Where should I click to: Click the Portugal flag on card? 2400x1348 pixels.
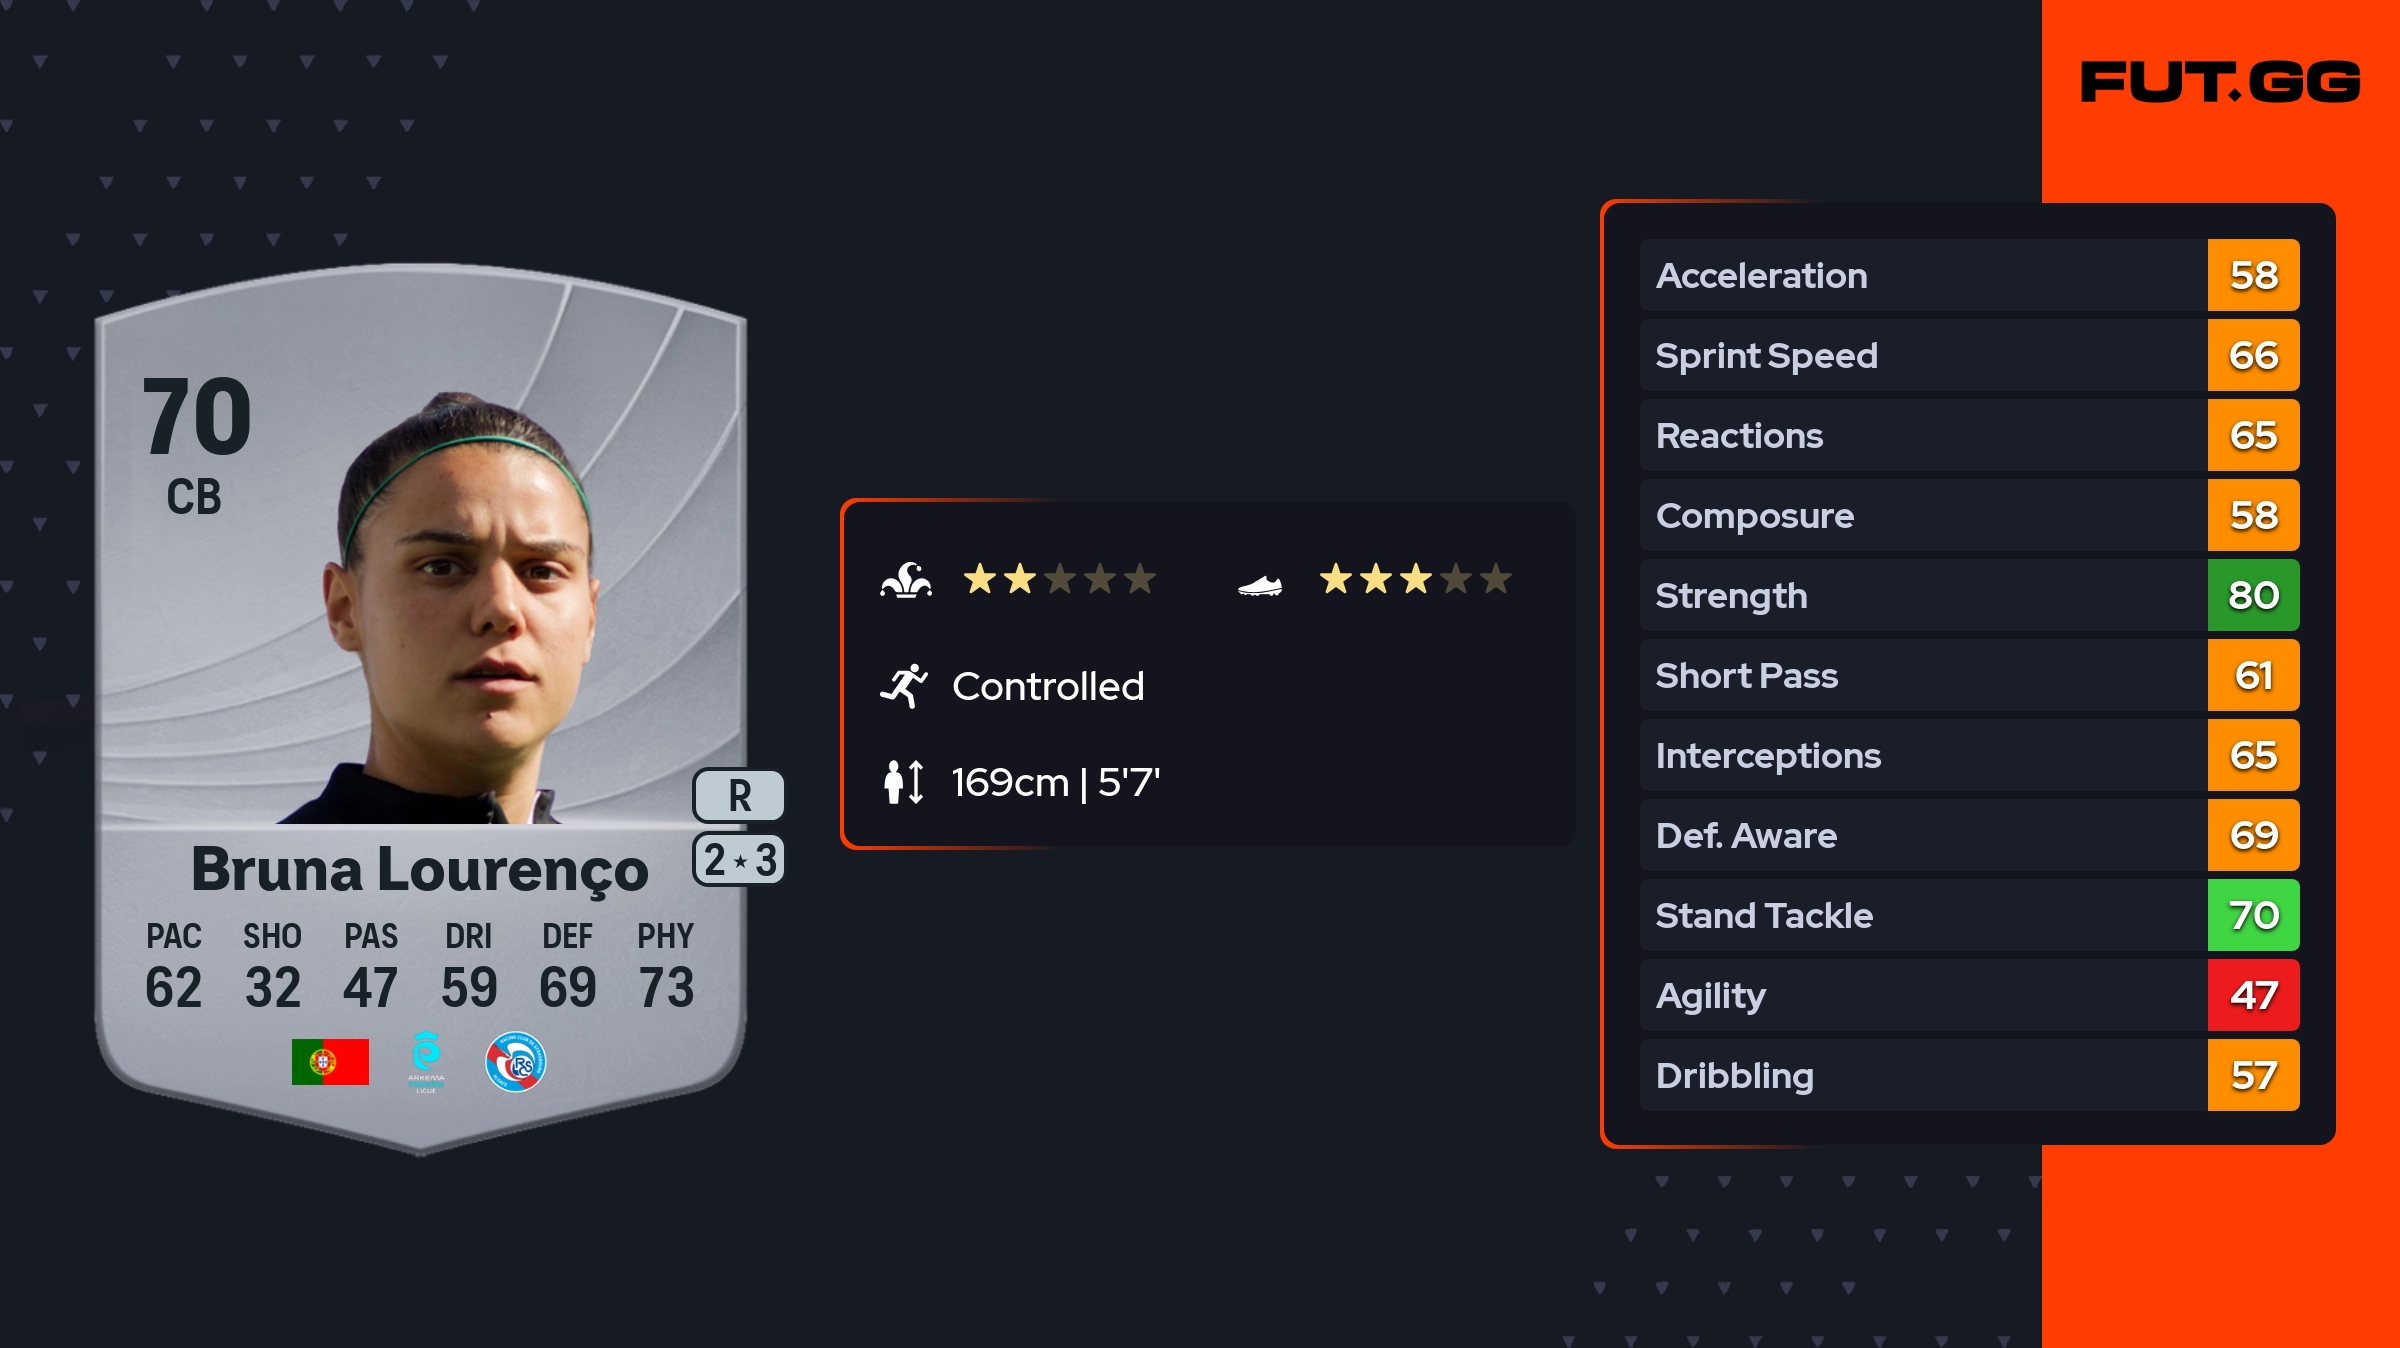(x=330, y=1062)
